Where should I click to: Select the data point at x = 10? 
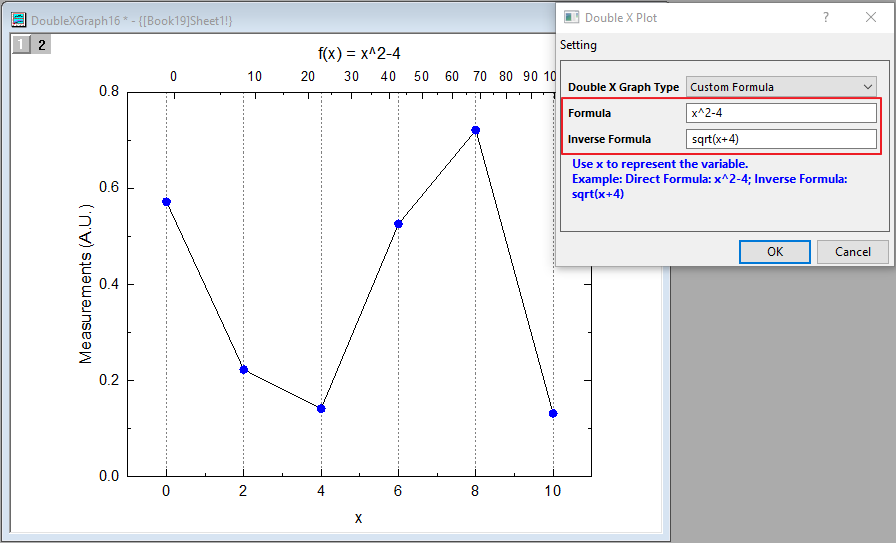coord(553,413)
